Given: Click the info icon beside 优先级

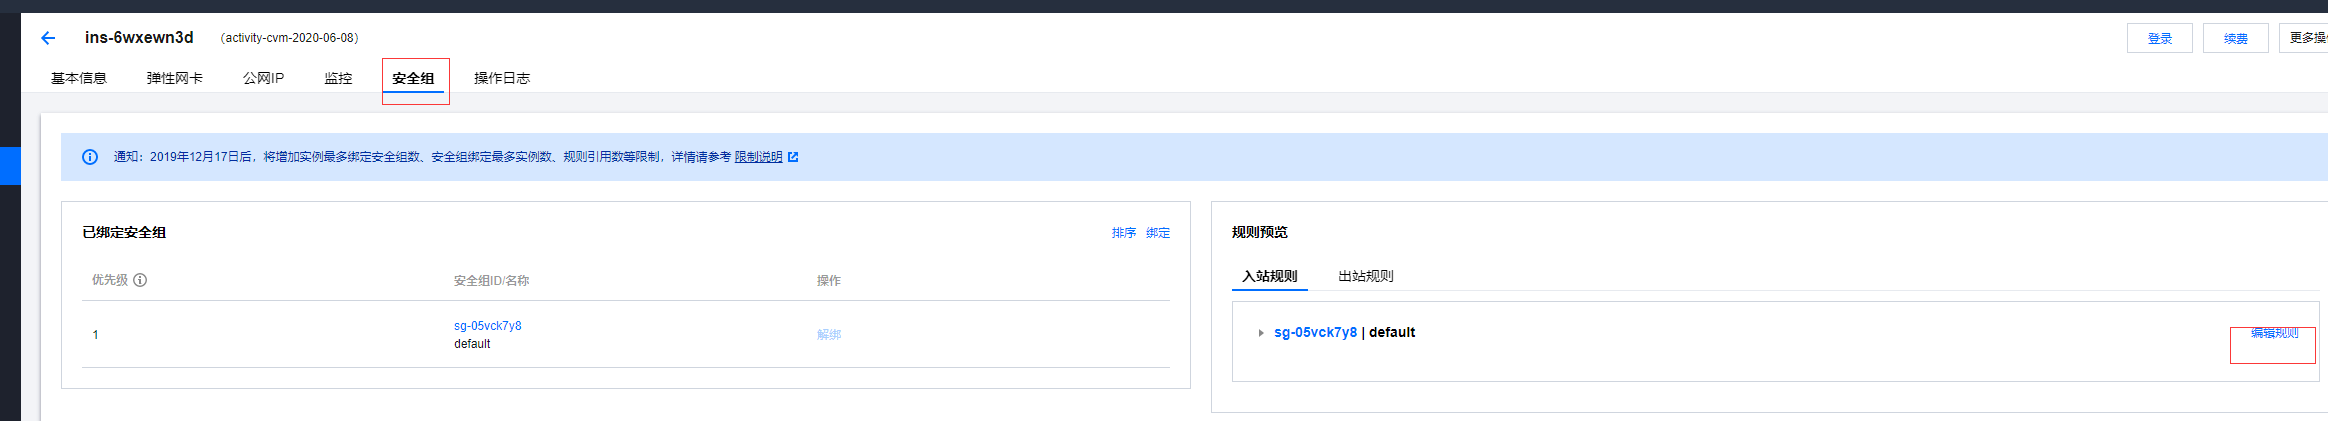Looking at the screenshot, I should pos(140,280).
